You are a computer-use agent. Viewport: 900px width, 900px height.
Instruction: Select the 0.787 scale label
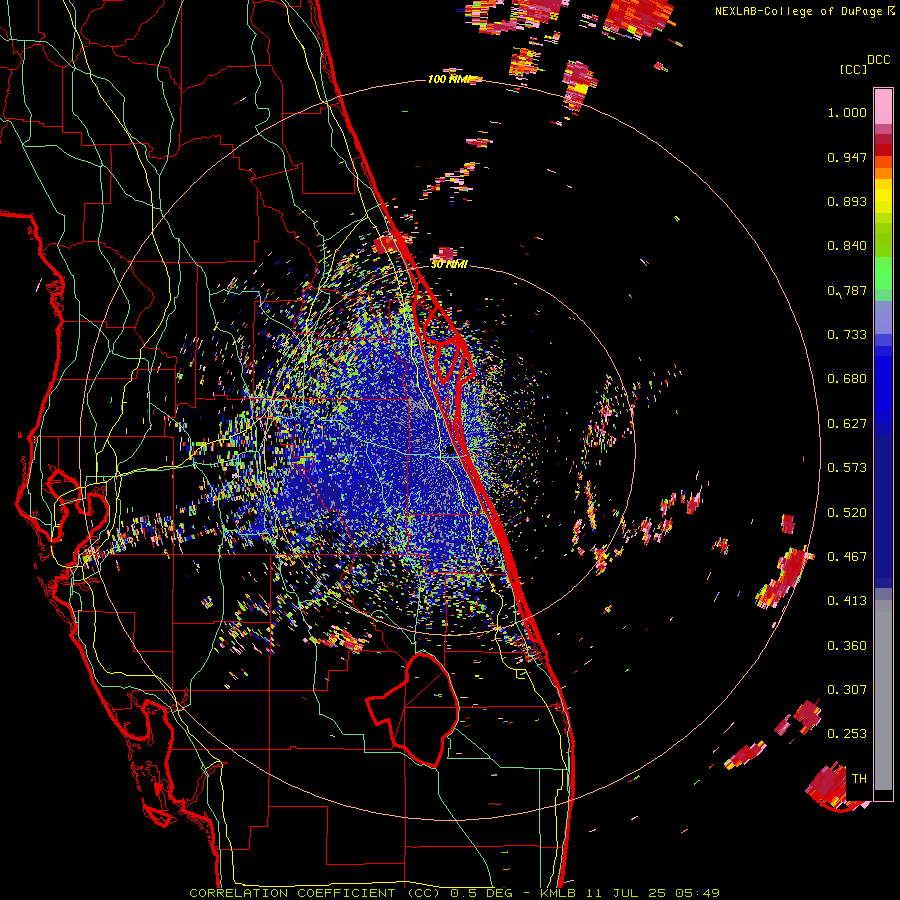pyautogui.click(x=847, y=290)
